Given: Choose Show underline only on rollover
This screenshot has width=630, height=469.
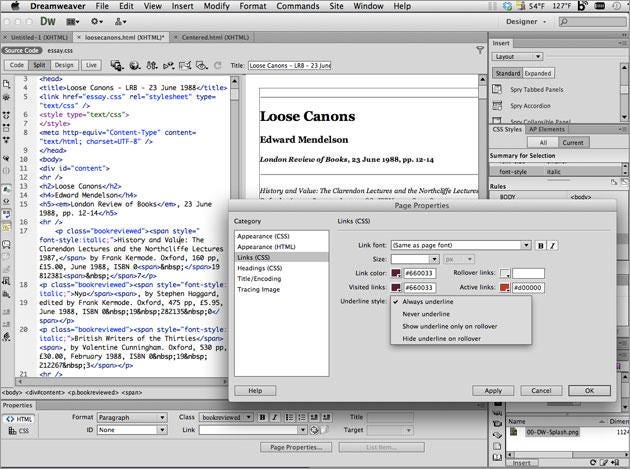Looking at the screenshot, I should [450, 326].
